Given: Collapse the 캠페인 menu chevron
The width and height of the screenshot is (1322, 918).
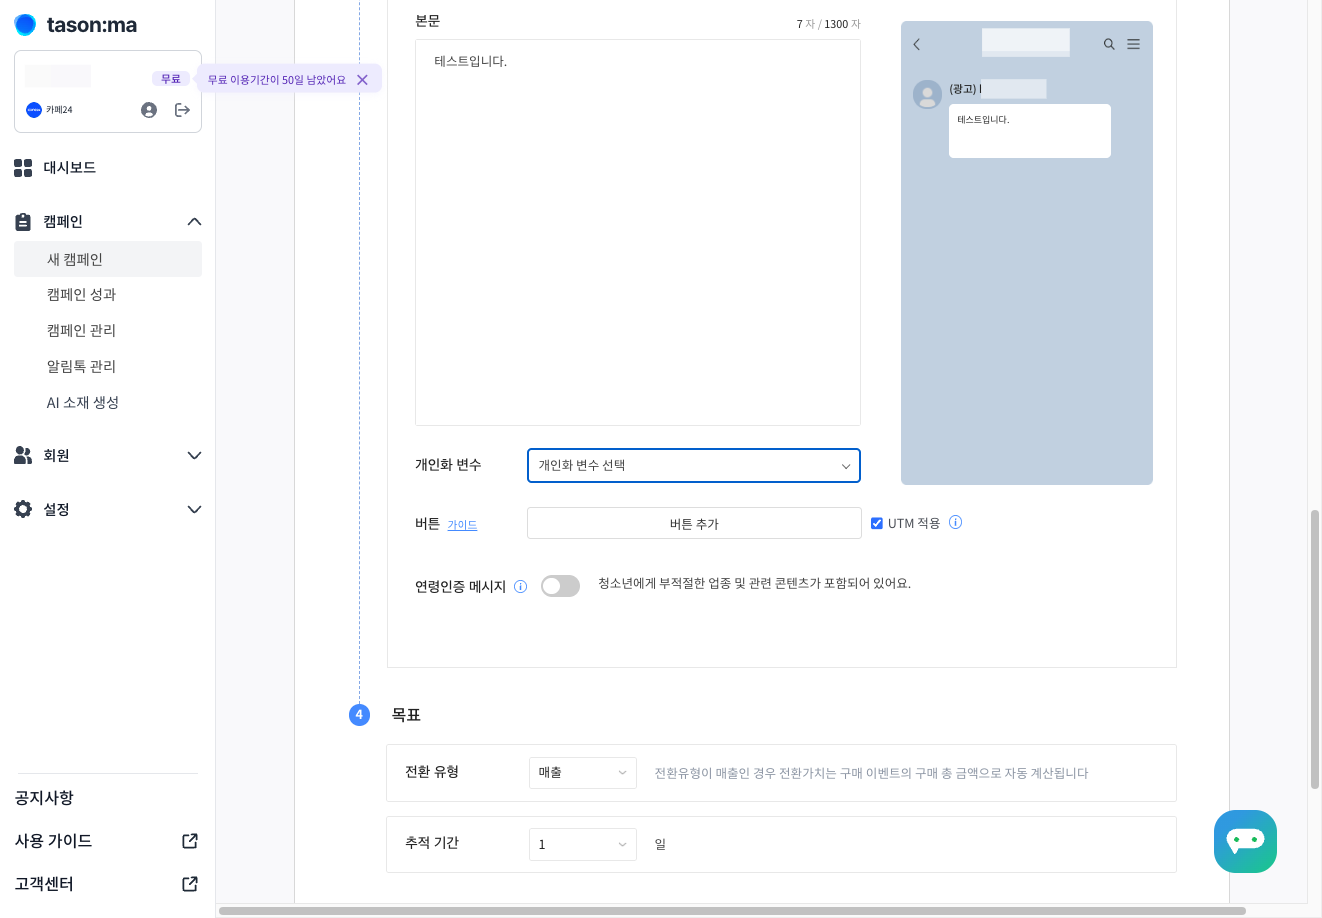Looking at the screenshot, I should [194, 222].
